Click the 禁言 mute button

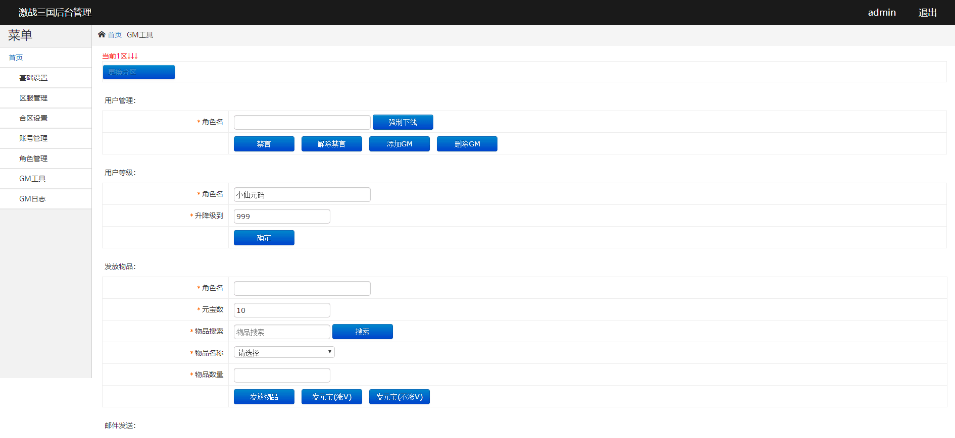pos(264,144)
